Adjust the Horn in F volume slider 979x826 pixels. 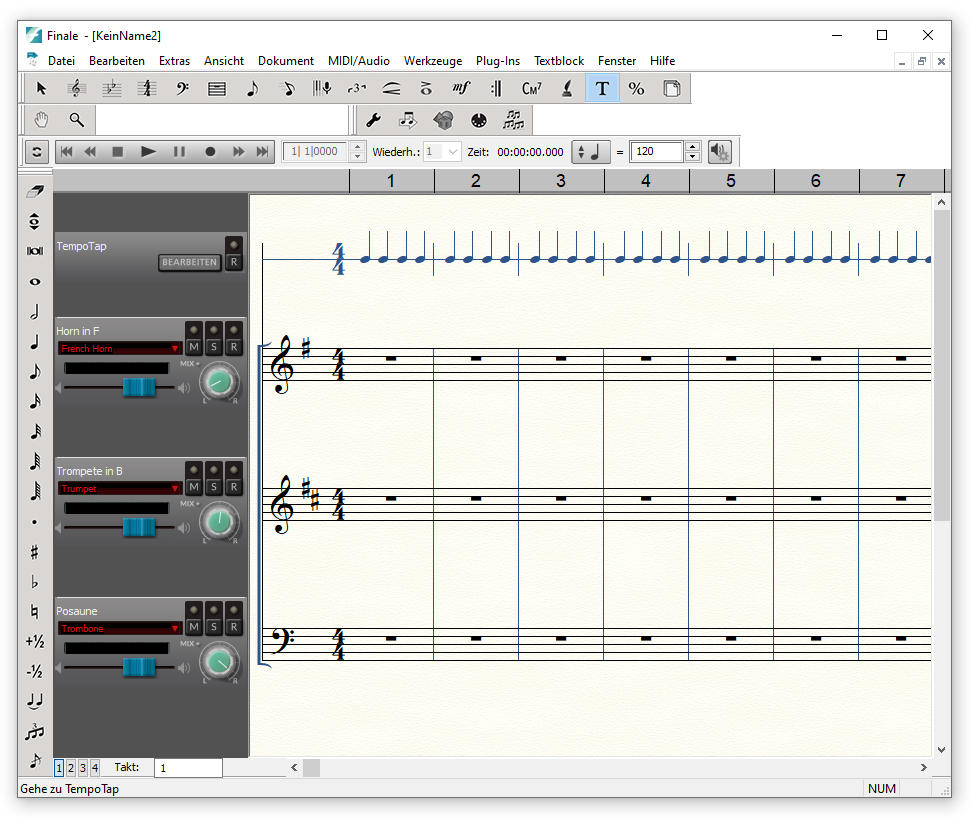[139, 388]
